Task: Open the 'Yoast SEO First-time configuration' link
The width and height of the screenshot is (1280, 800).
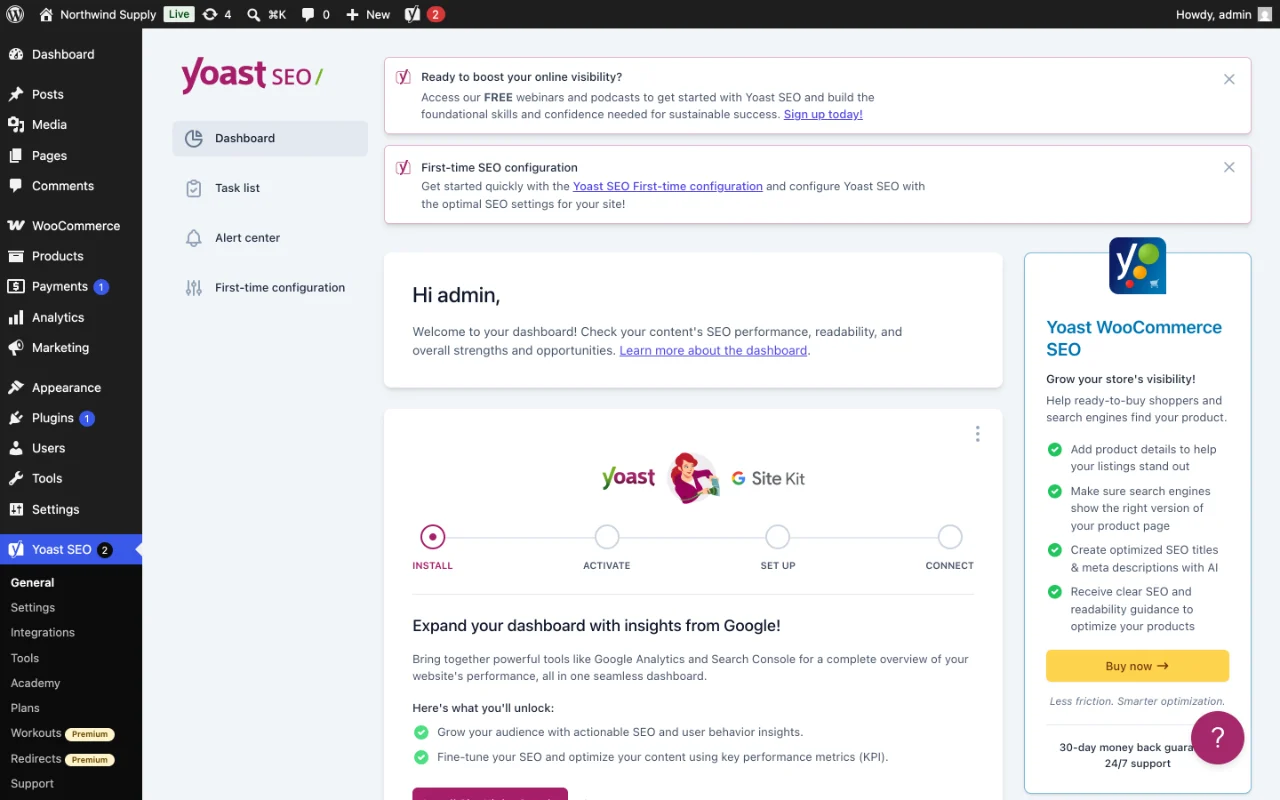Action: [668, 186]
